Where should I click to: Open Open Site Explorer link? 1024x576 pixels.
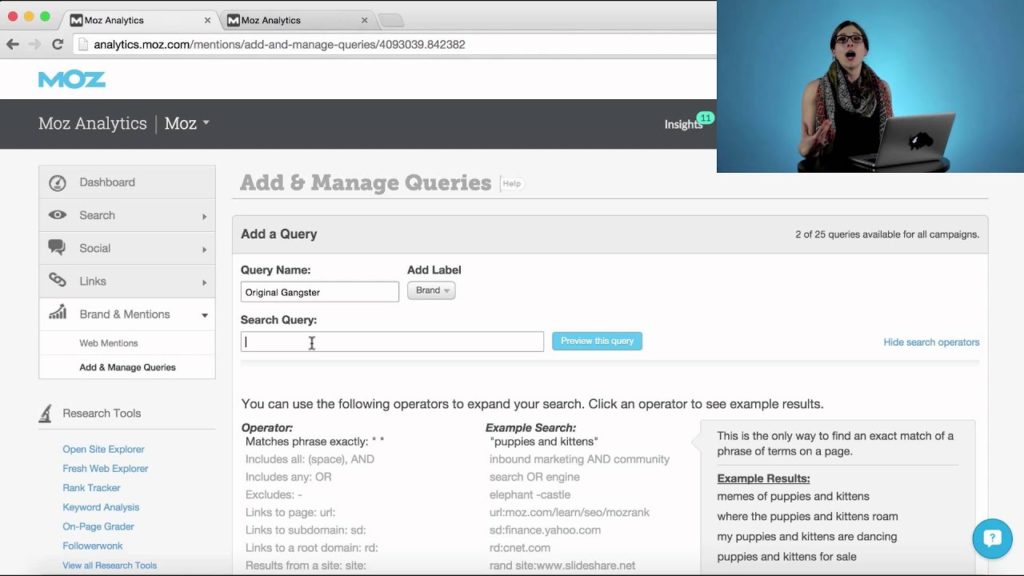pyautogui.click(x=103, y=449)
